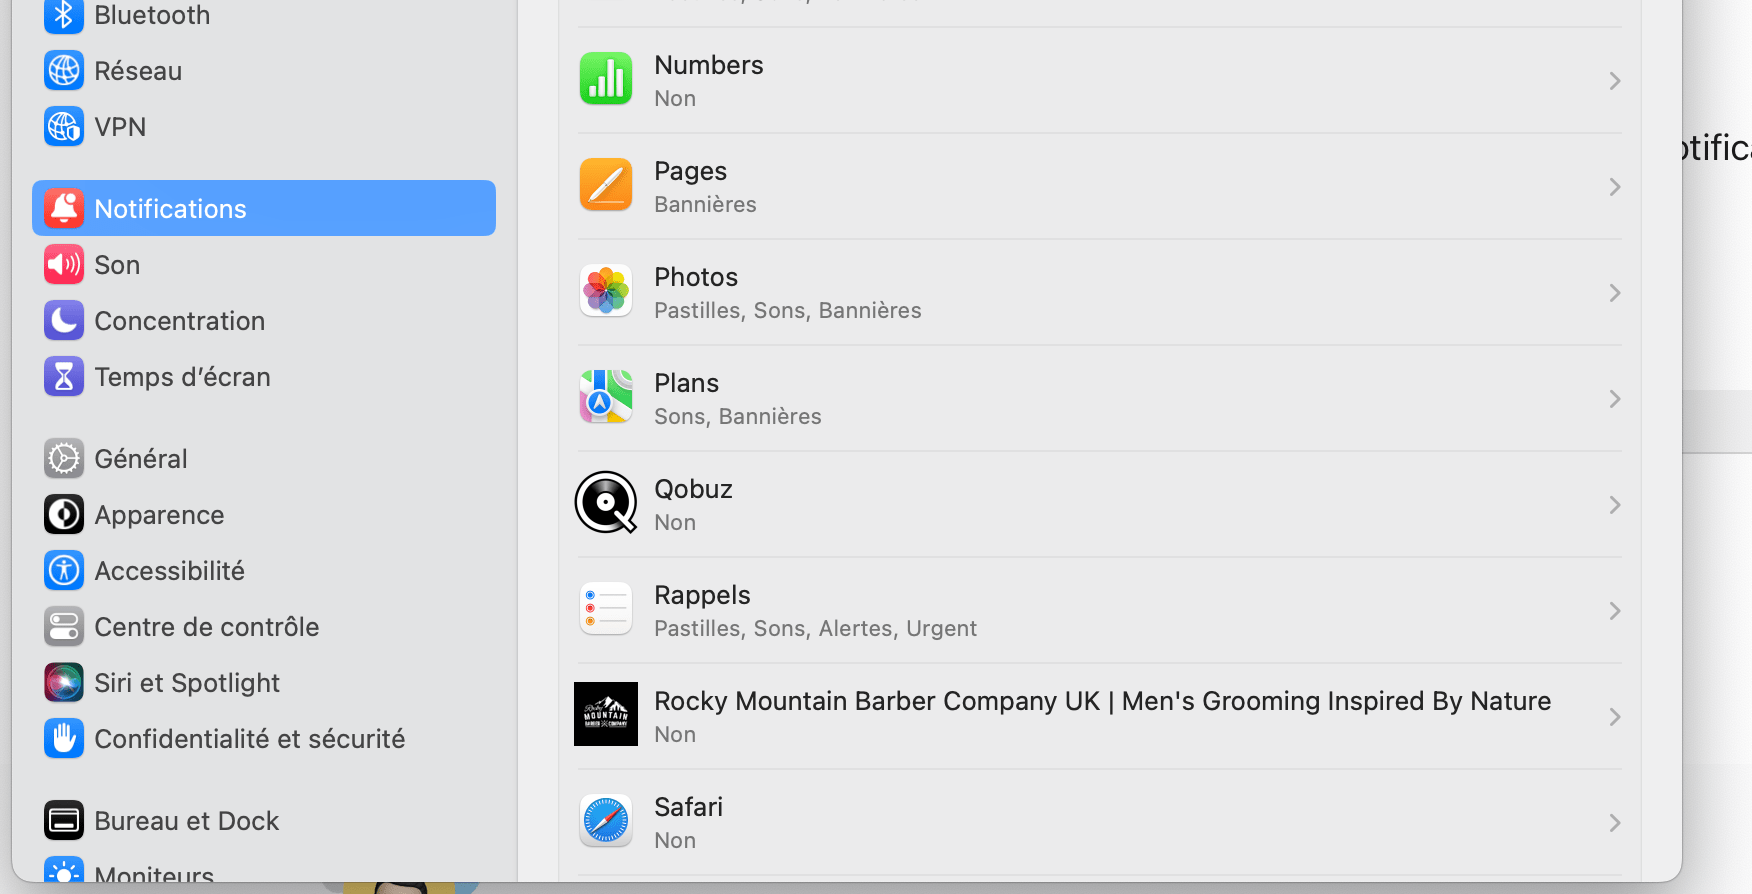Click the Pages app icon
The image size is (1752, 894).
606,185
